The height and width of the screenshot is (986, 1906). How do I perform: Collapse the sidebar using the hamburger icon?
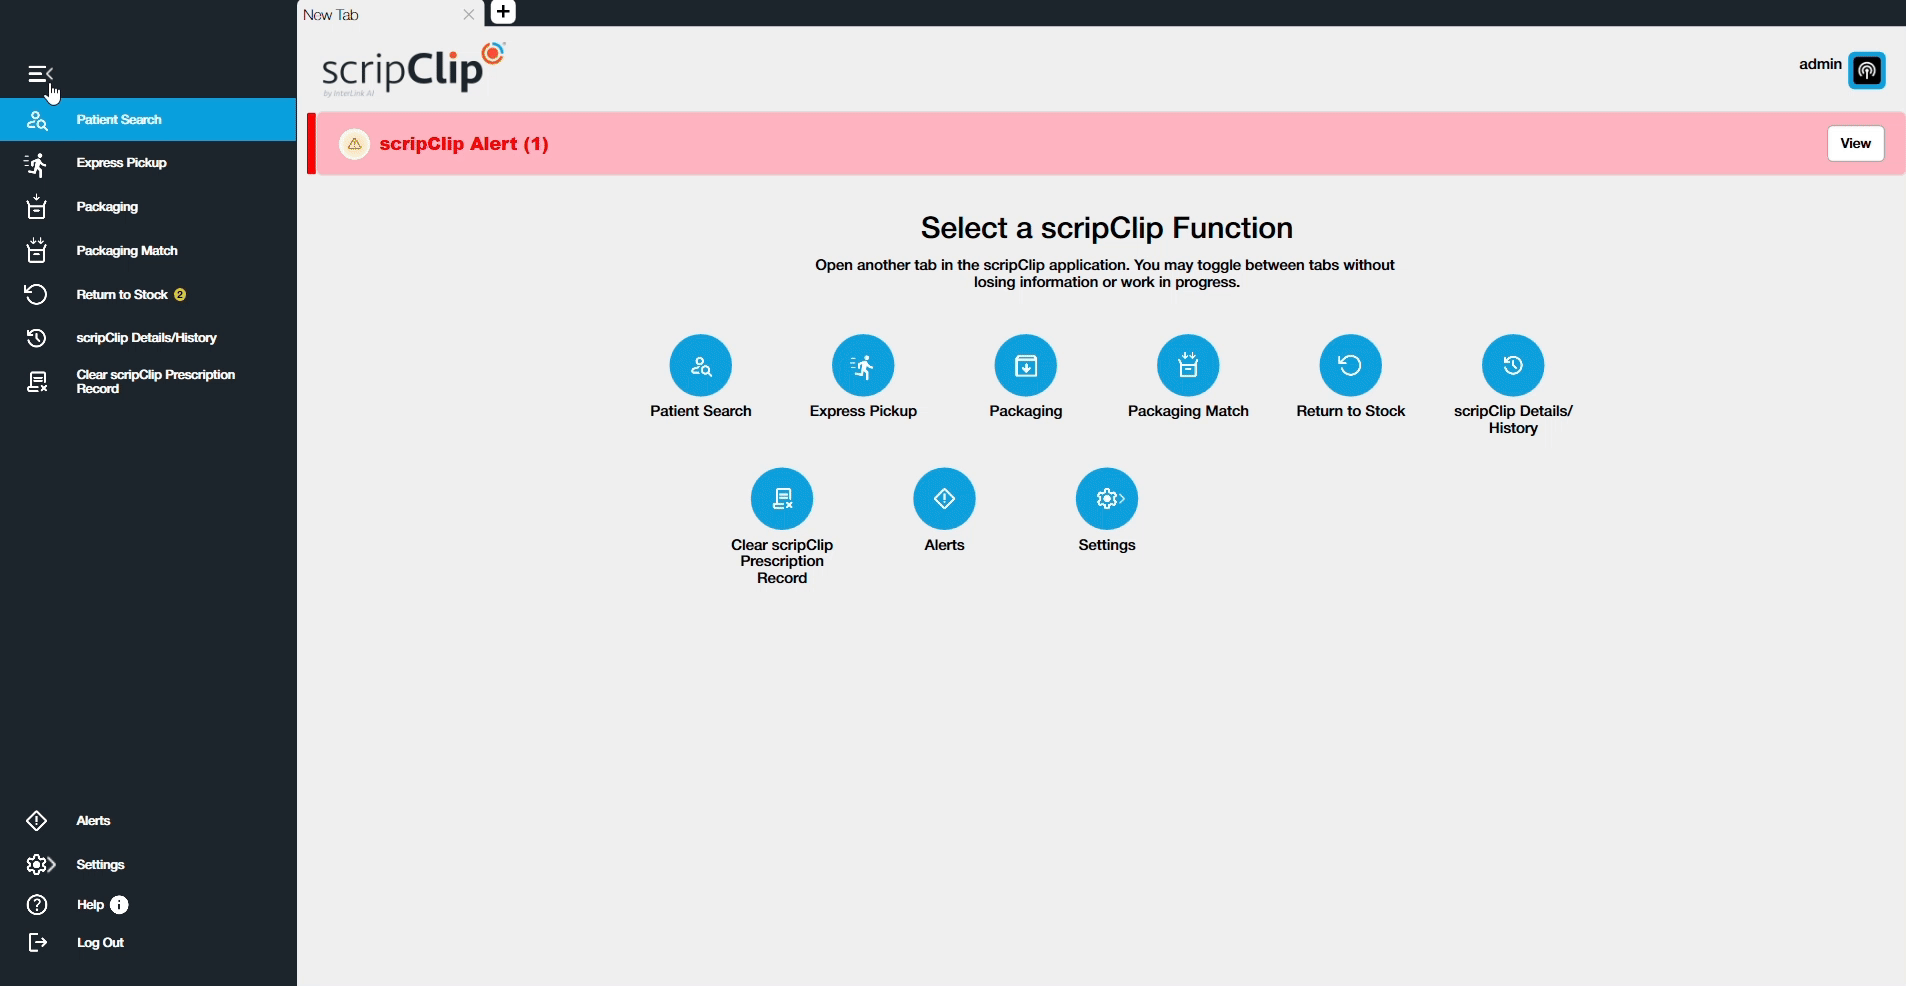[40, 74]
